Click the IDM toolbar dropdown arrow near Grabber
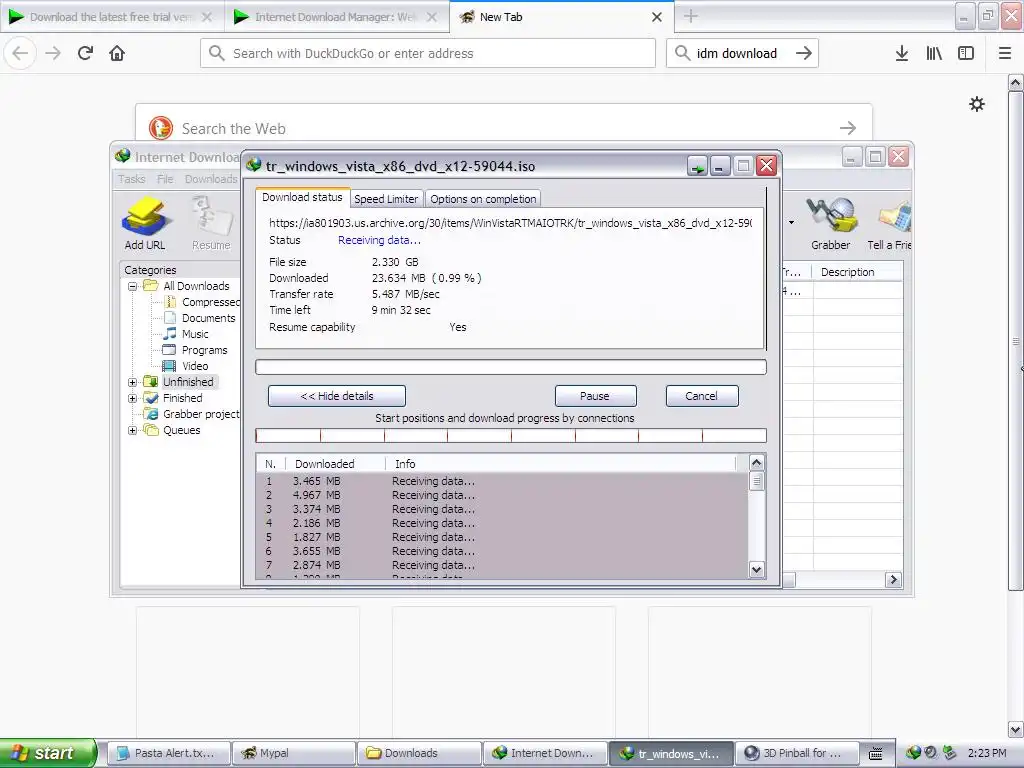This screenshot has height=768, width=1024. coord(792,223)
